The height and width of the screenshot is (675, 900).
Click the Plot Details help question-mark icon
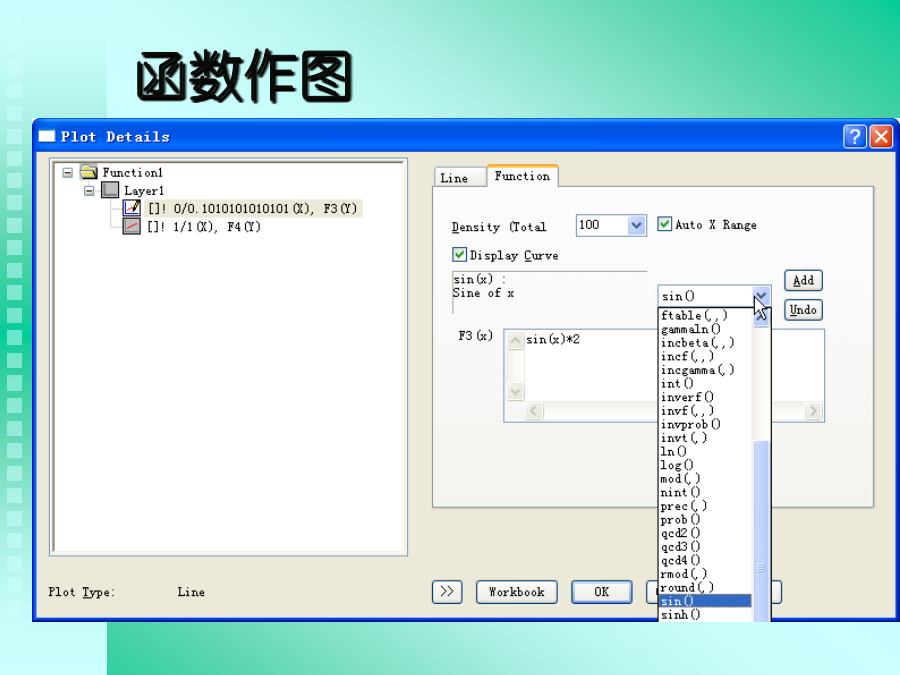point(854,137)
